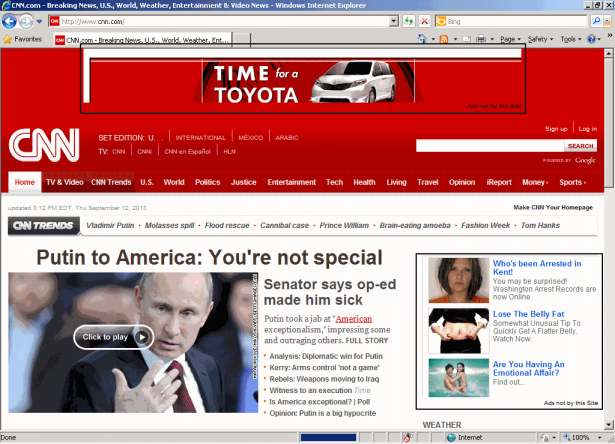The width and height of the screenshot is (615, 444).
Task: Select the Home navigation tab
Action: (25, 182)
